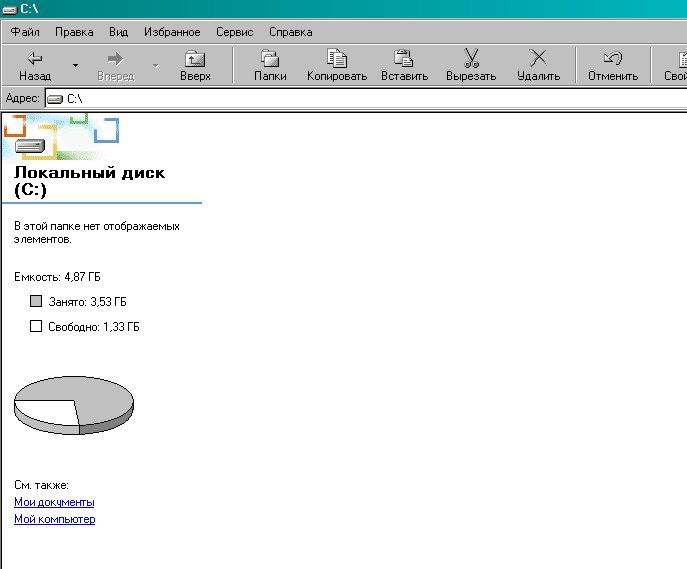Open the Правка menu
Screen dimensions: 687x569
(x=74, y=32)
